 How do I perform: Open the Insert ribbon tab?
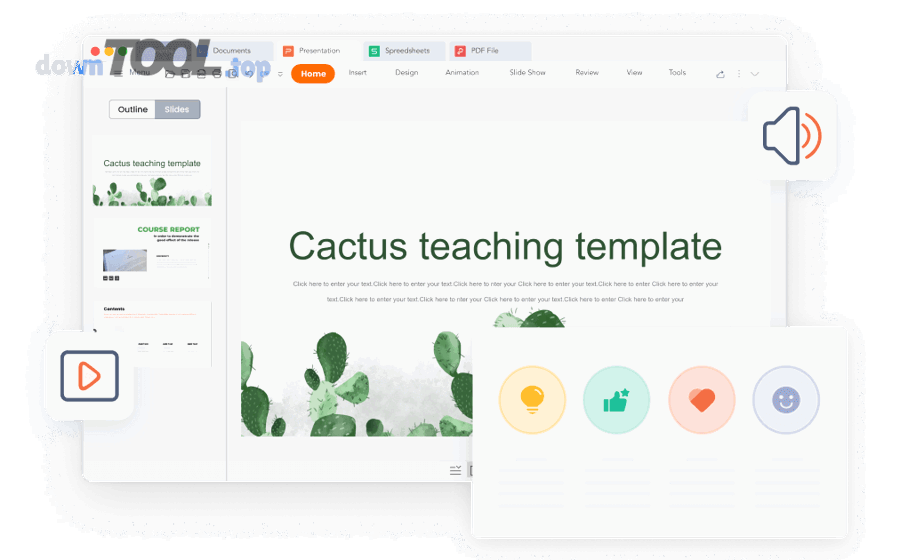click(357, 73)
